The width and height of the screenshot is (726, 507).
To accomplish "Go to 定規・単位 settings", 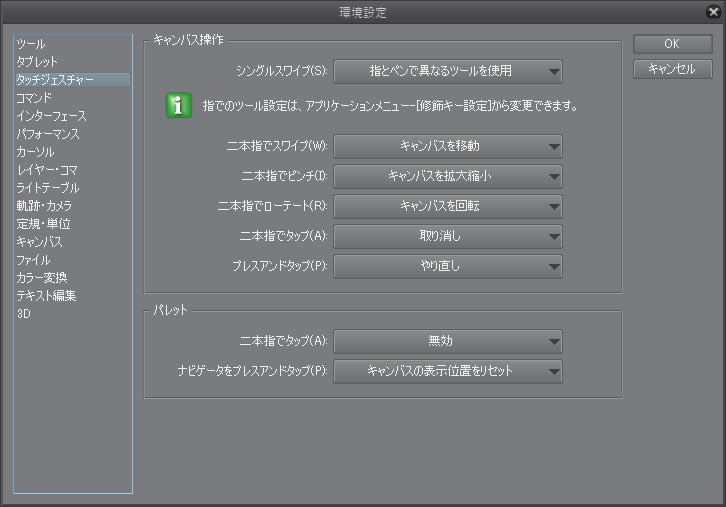I will [43, 224].
